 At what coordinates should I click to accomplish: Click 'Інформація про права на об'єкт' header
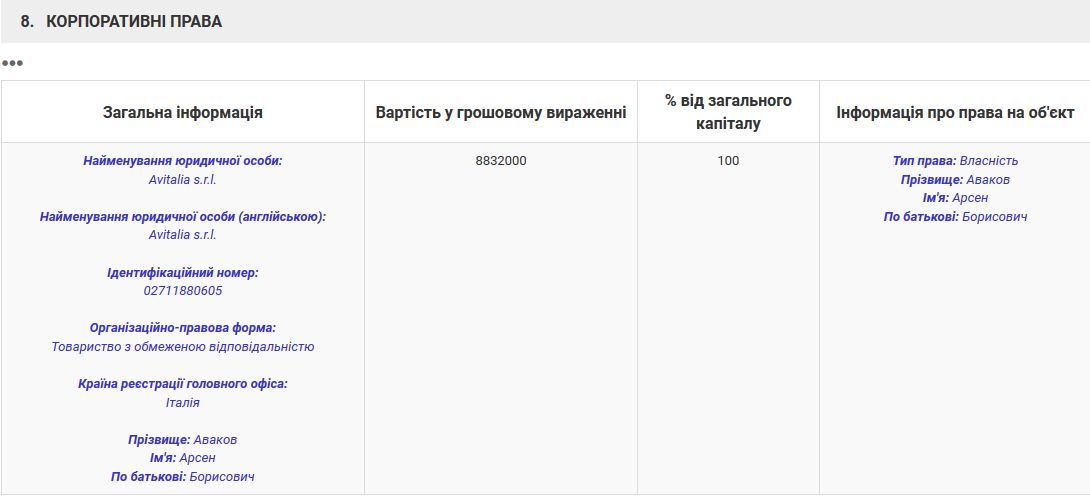[955, 112]
